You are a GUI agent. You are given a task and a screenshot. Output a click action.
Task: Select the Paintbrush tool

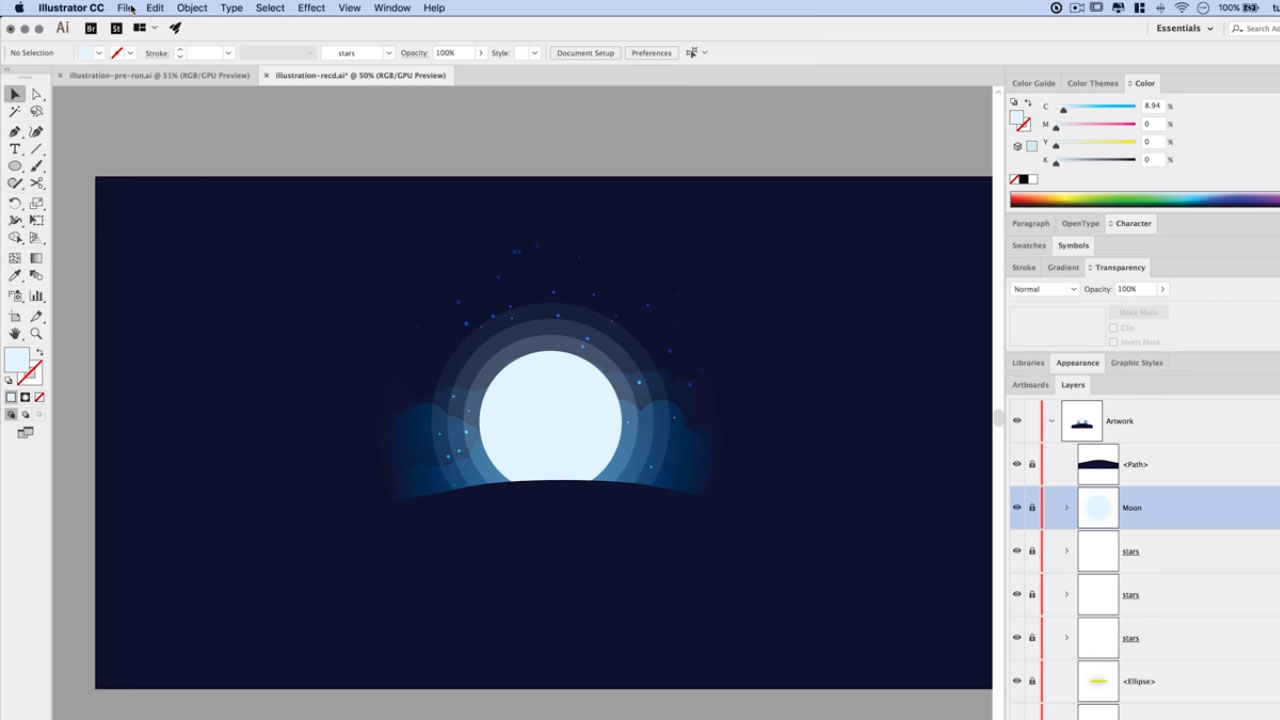tap(37, 166)
